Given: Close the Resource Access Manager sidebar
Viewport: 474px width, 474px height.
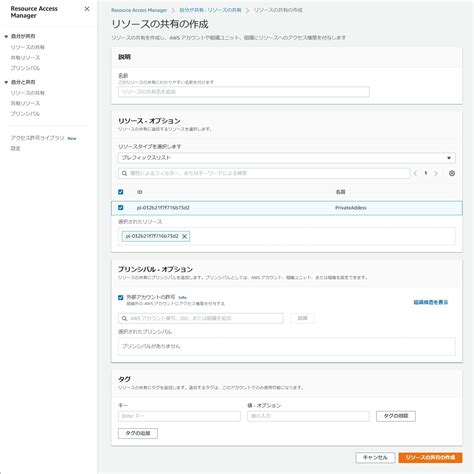Looking at the screenshot, I should (x=87, y=9).
